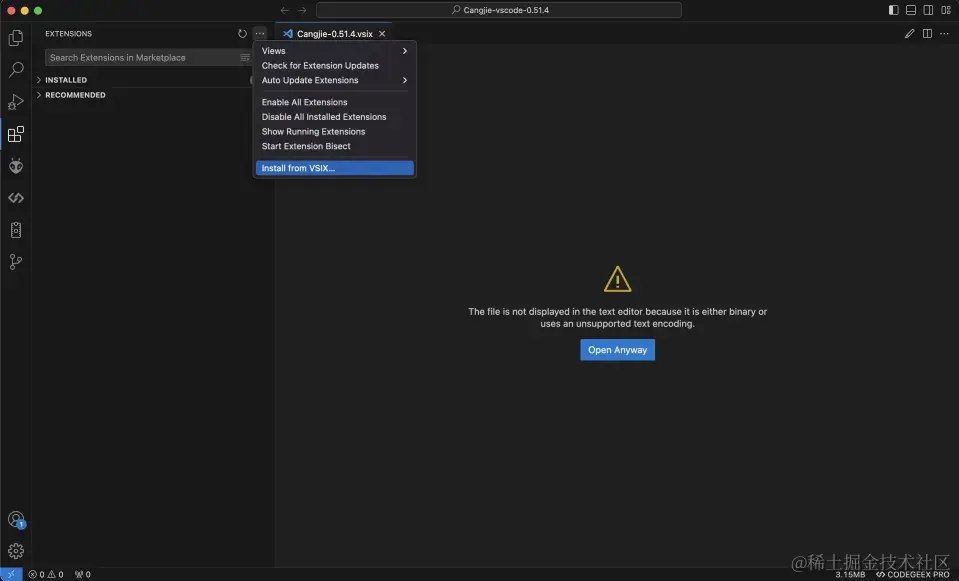Open Source Control view
Viewport: 959px width, 581px height.
(x=16, y=262)
